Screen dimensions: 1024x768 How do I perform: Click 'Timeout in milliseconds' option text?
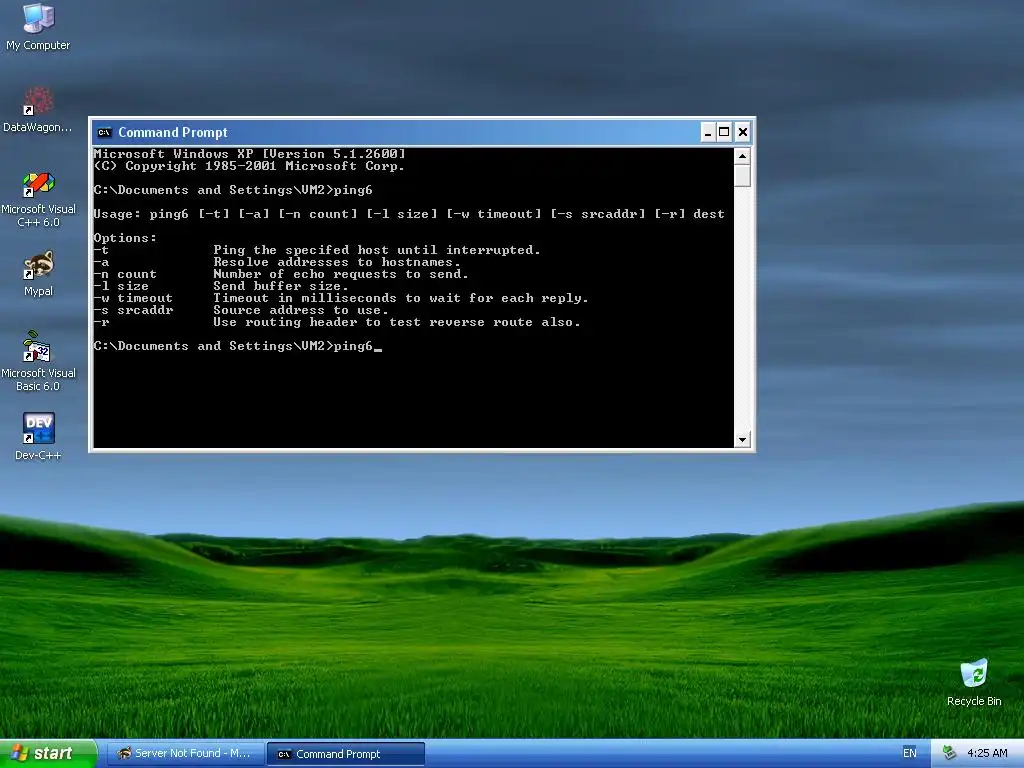[400, 298]
